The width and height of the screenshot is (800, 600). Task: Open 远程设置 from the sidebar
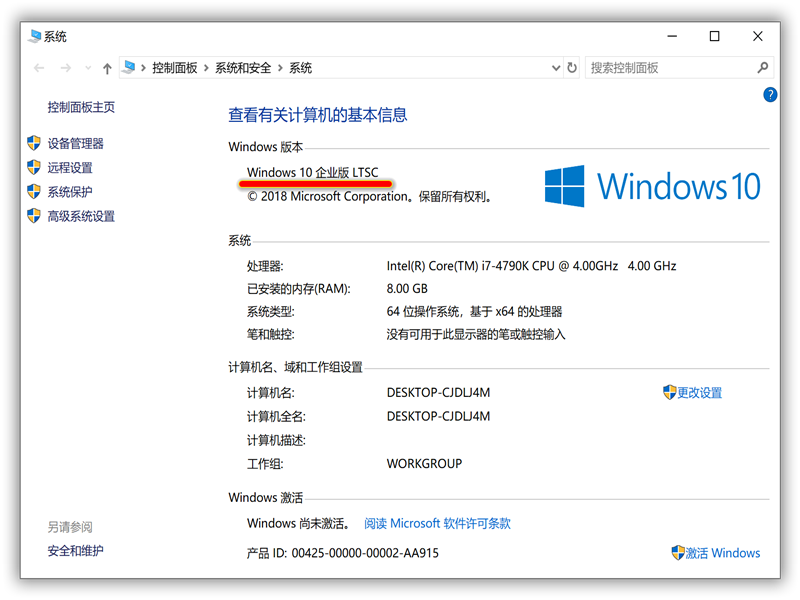[69, 168]
